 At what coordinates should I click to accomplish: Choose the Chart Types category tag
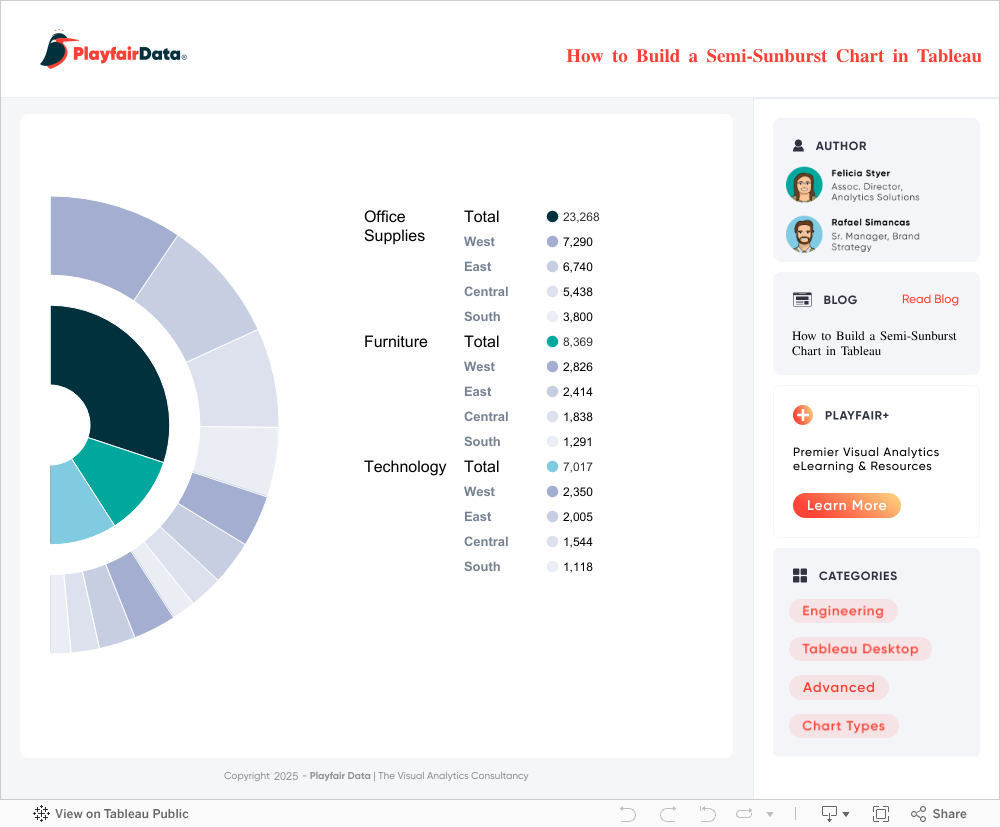(843, 726)
